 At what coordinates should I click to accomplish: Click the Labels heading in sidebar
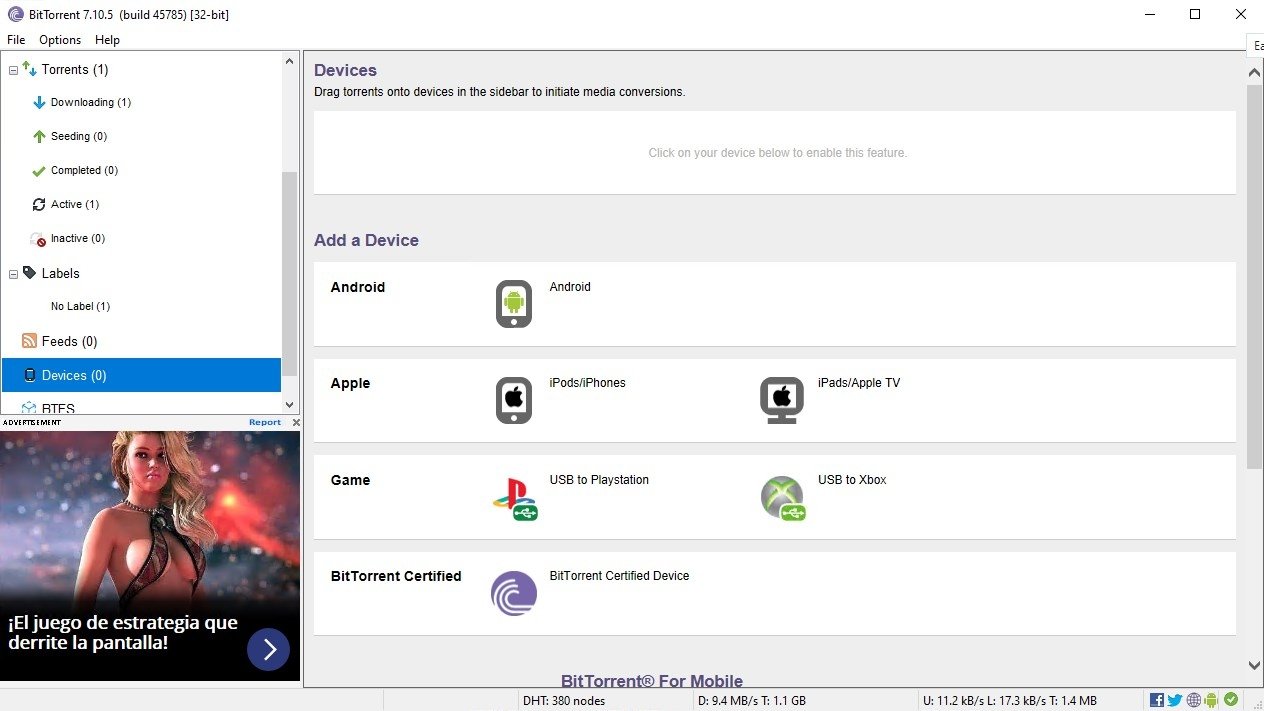tap(60, 273)
